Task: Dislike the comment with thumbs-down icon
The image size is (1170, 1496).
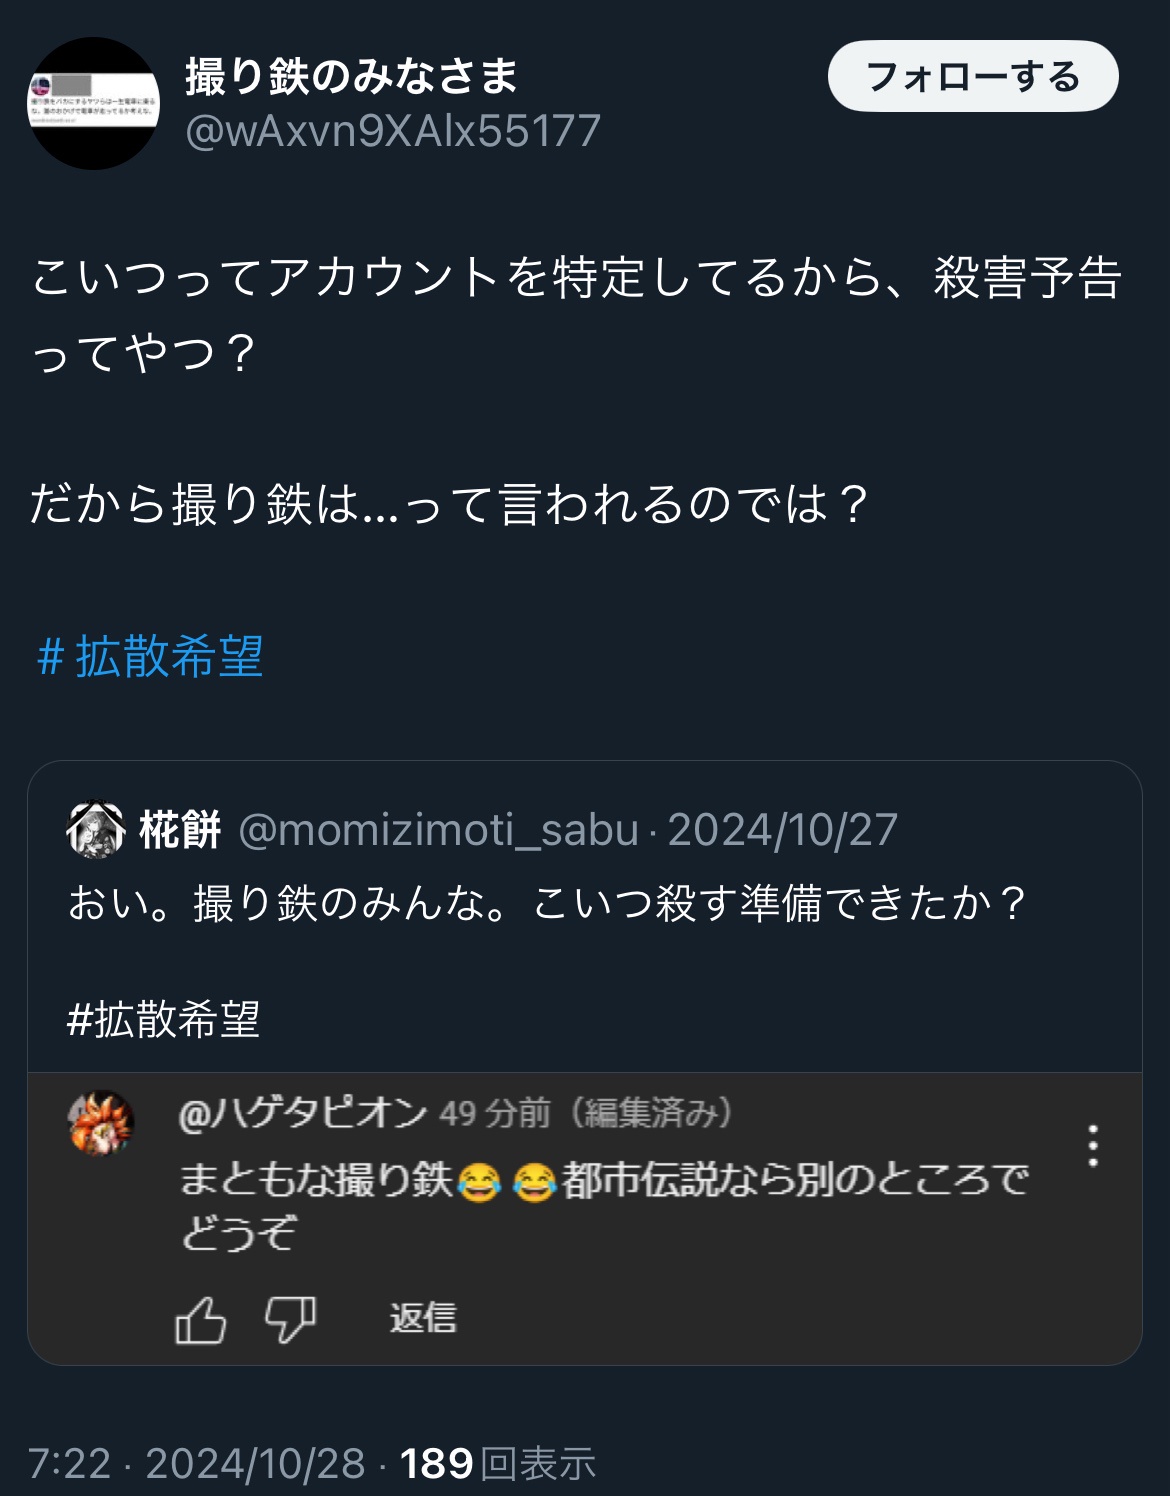Action: (290, 1319)
